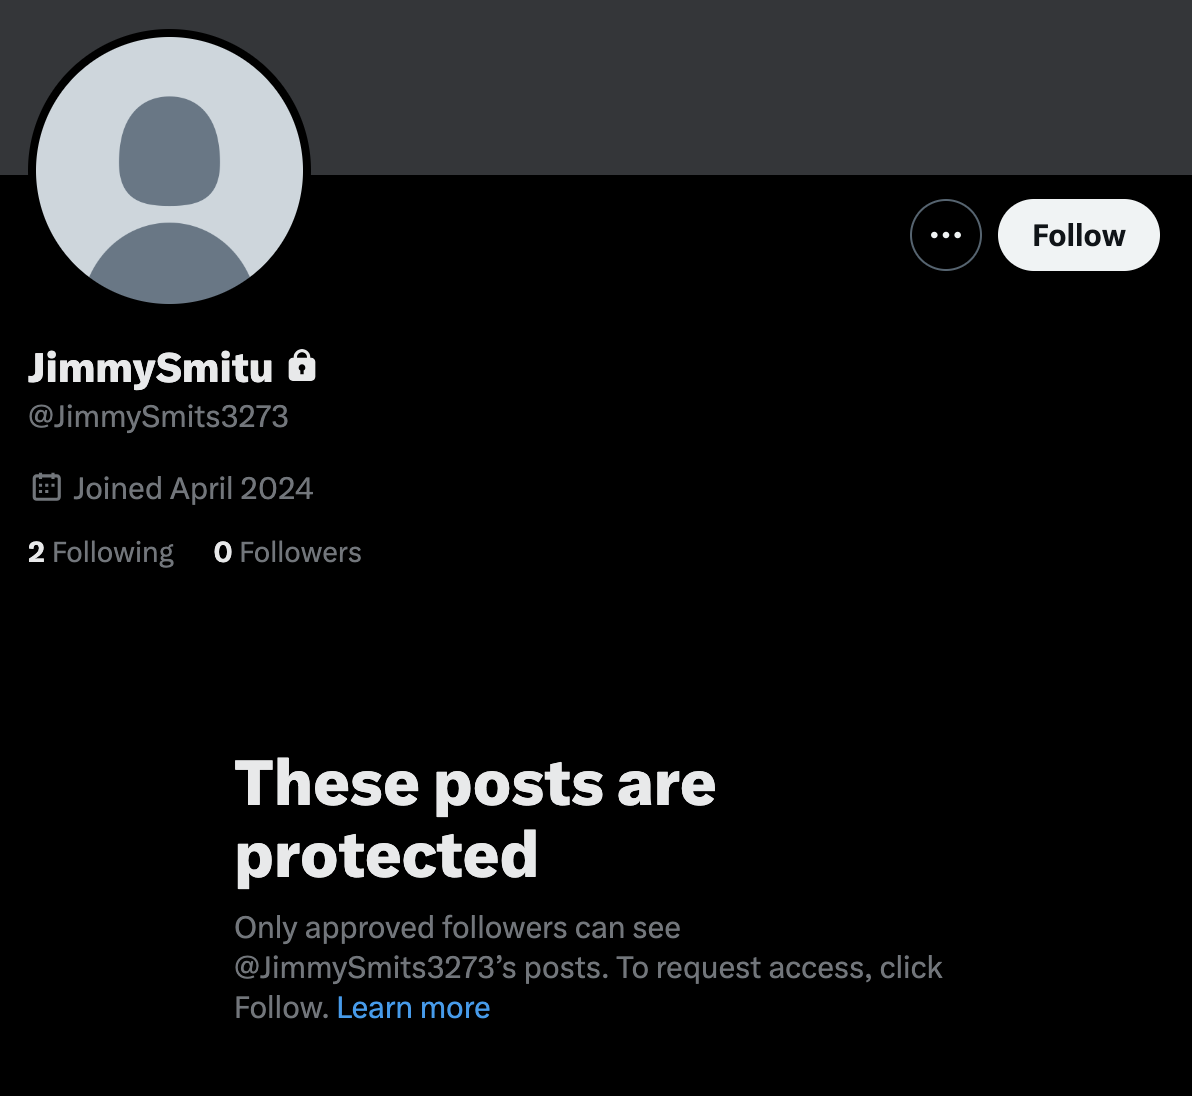Click the word "protected" in the heading
1192x1096 pixels.
tap(386, 855)
